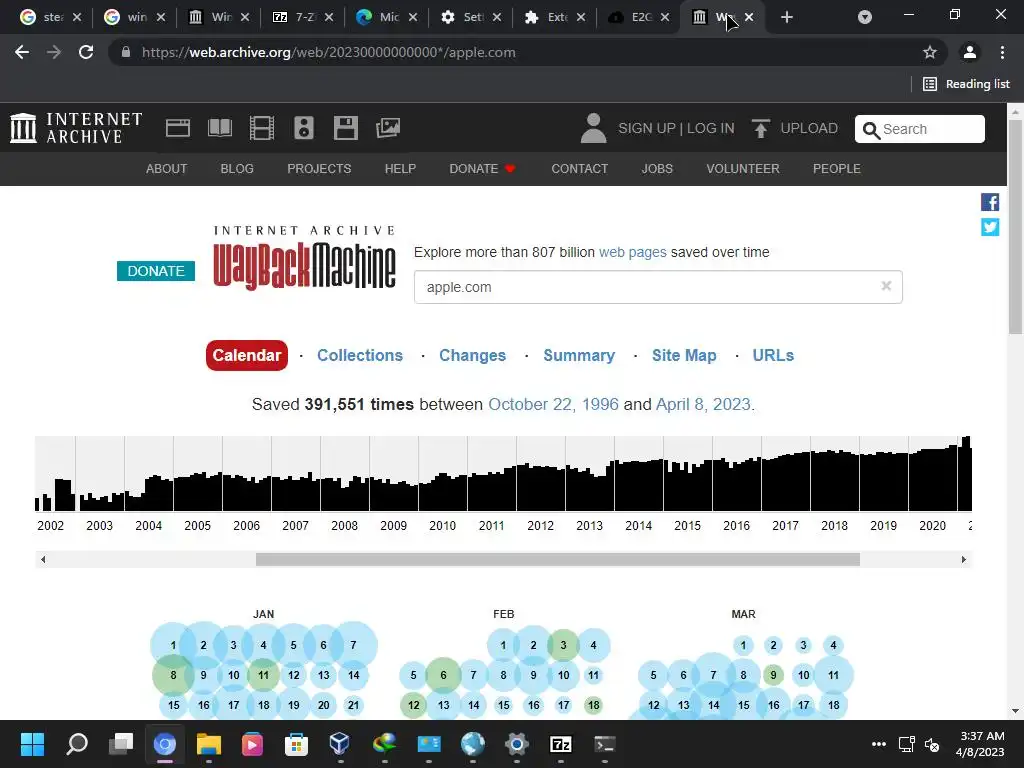Viewport: 1024px width, 768px height.
Task: Open the Internet Archive Web icon
Action: pyautogui.click(x=178, y=128)
